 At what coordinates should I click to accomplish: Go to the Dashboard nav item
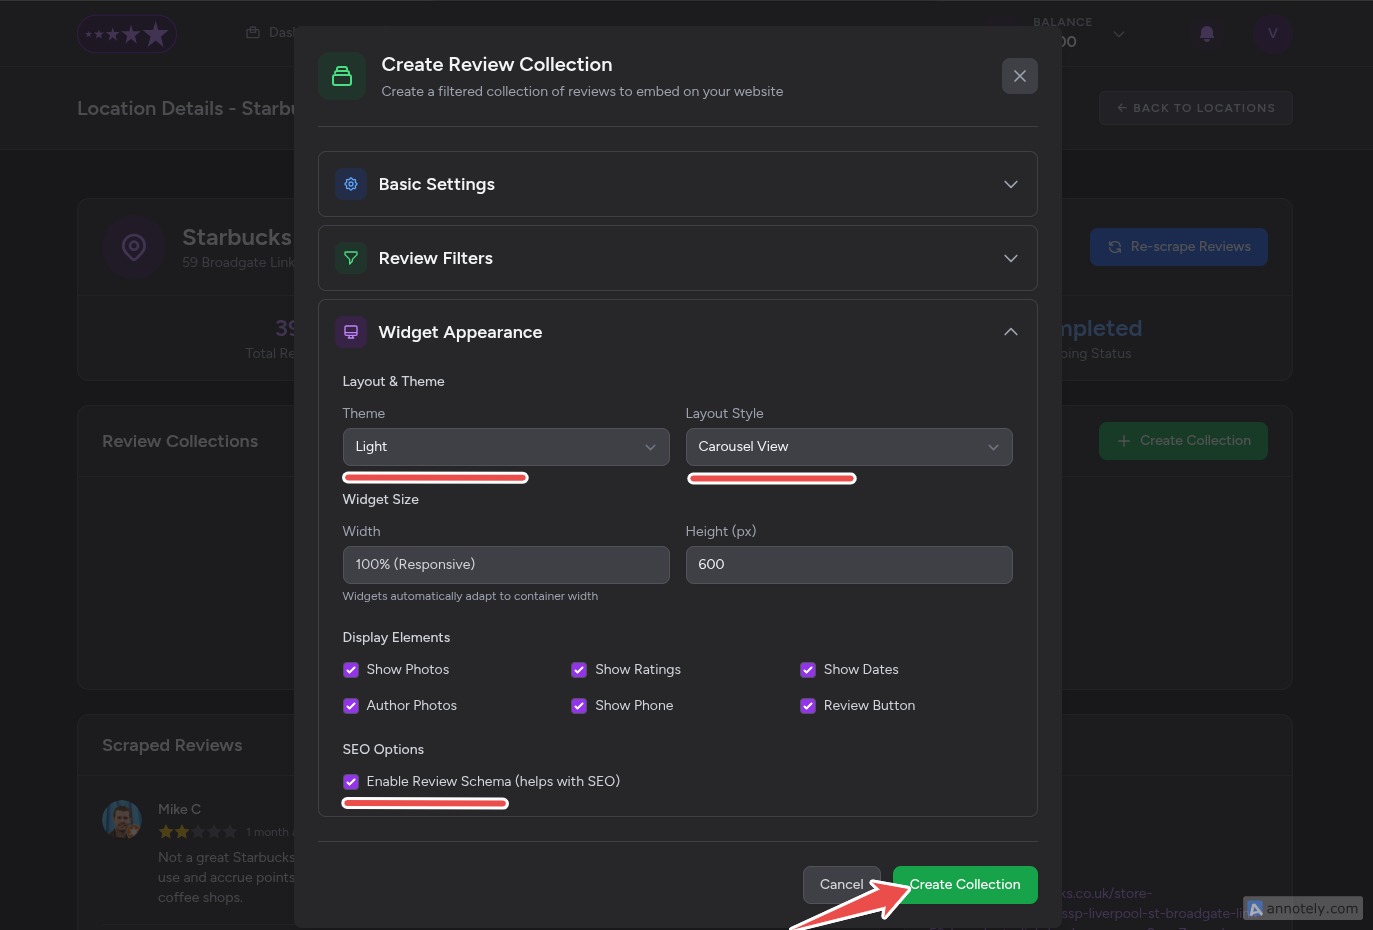pos(275,32)
